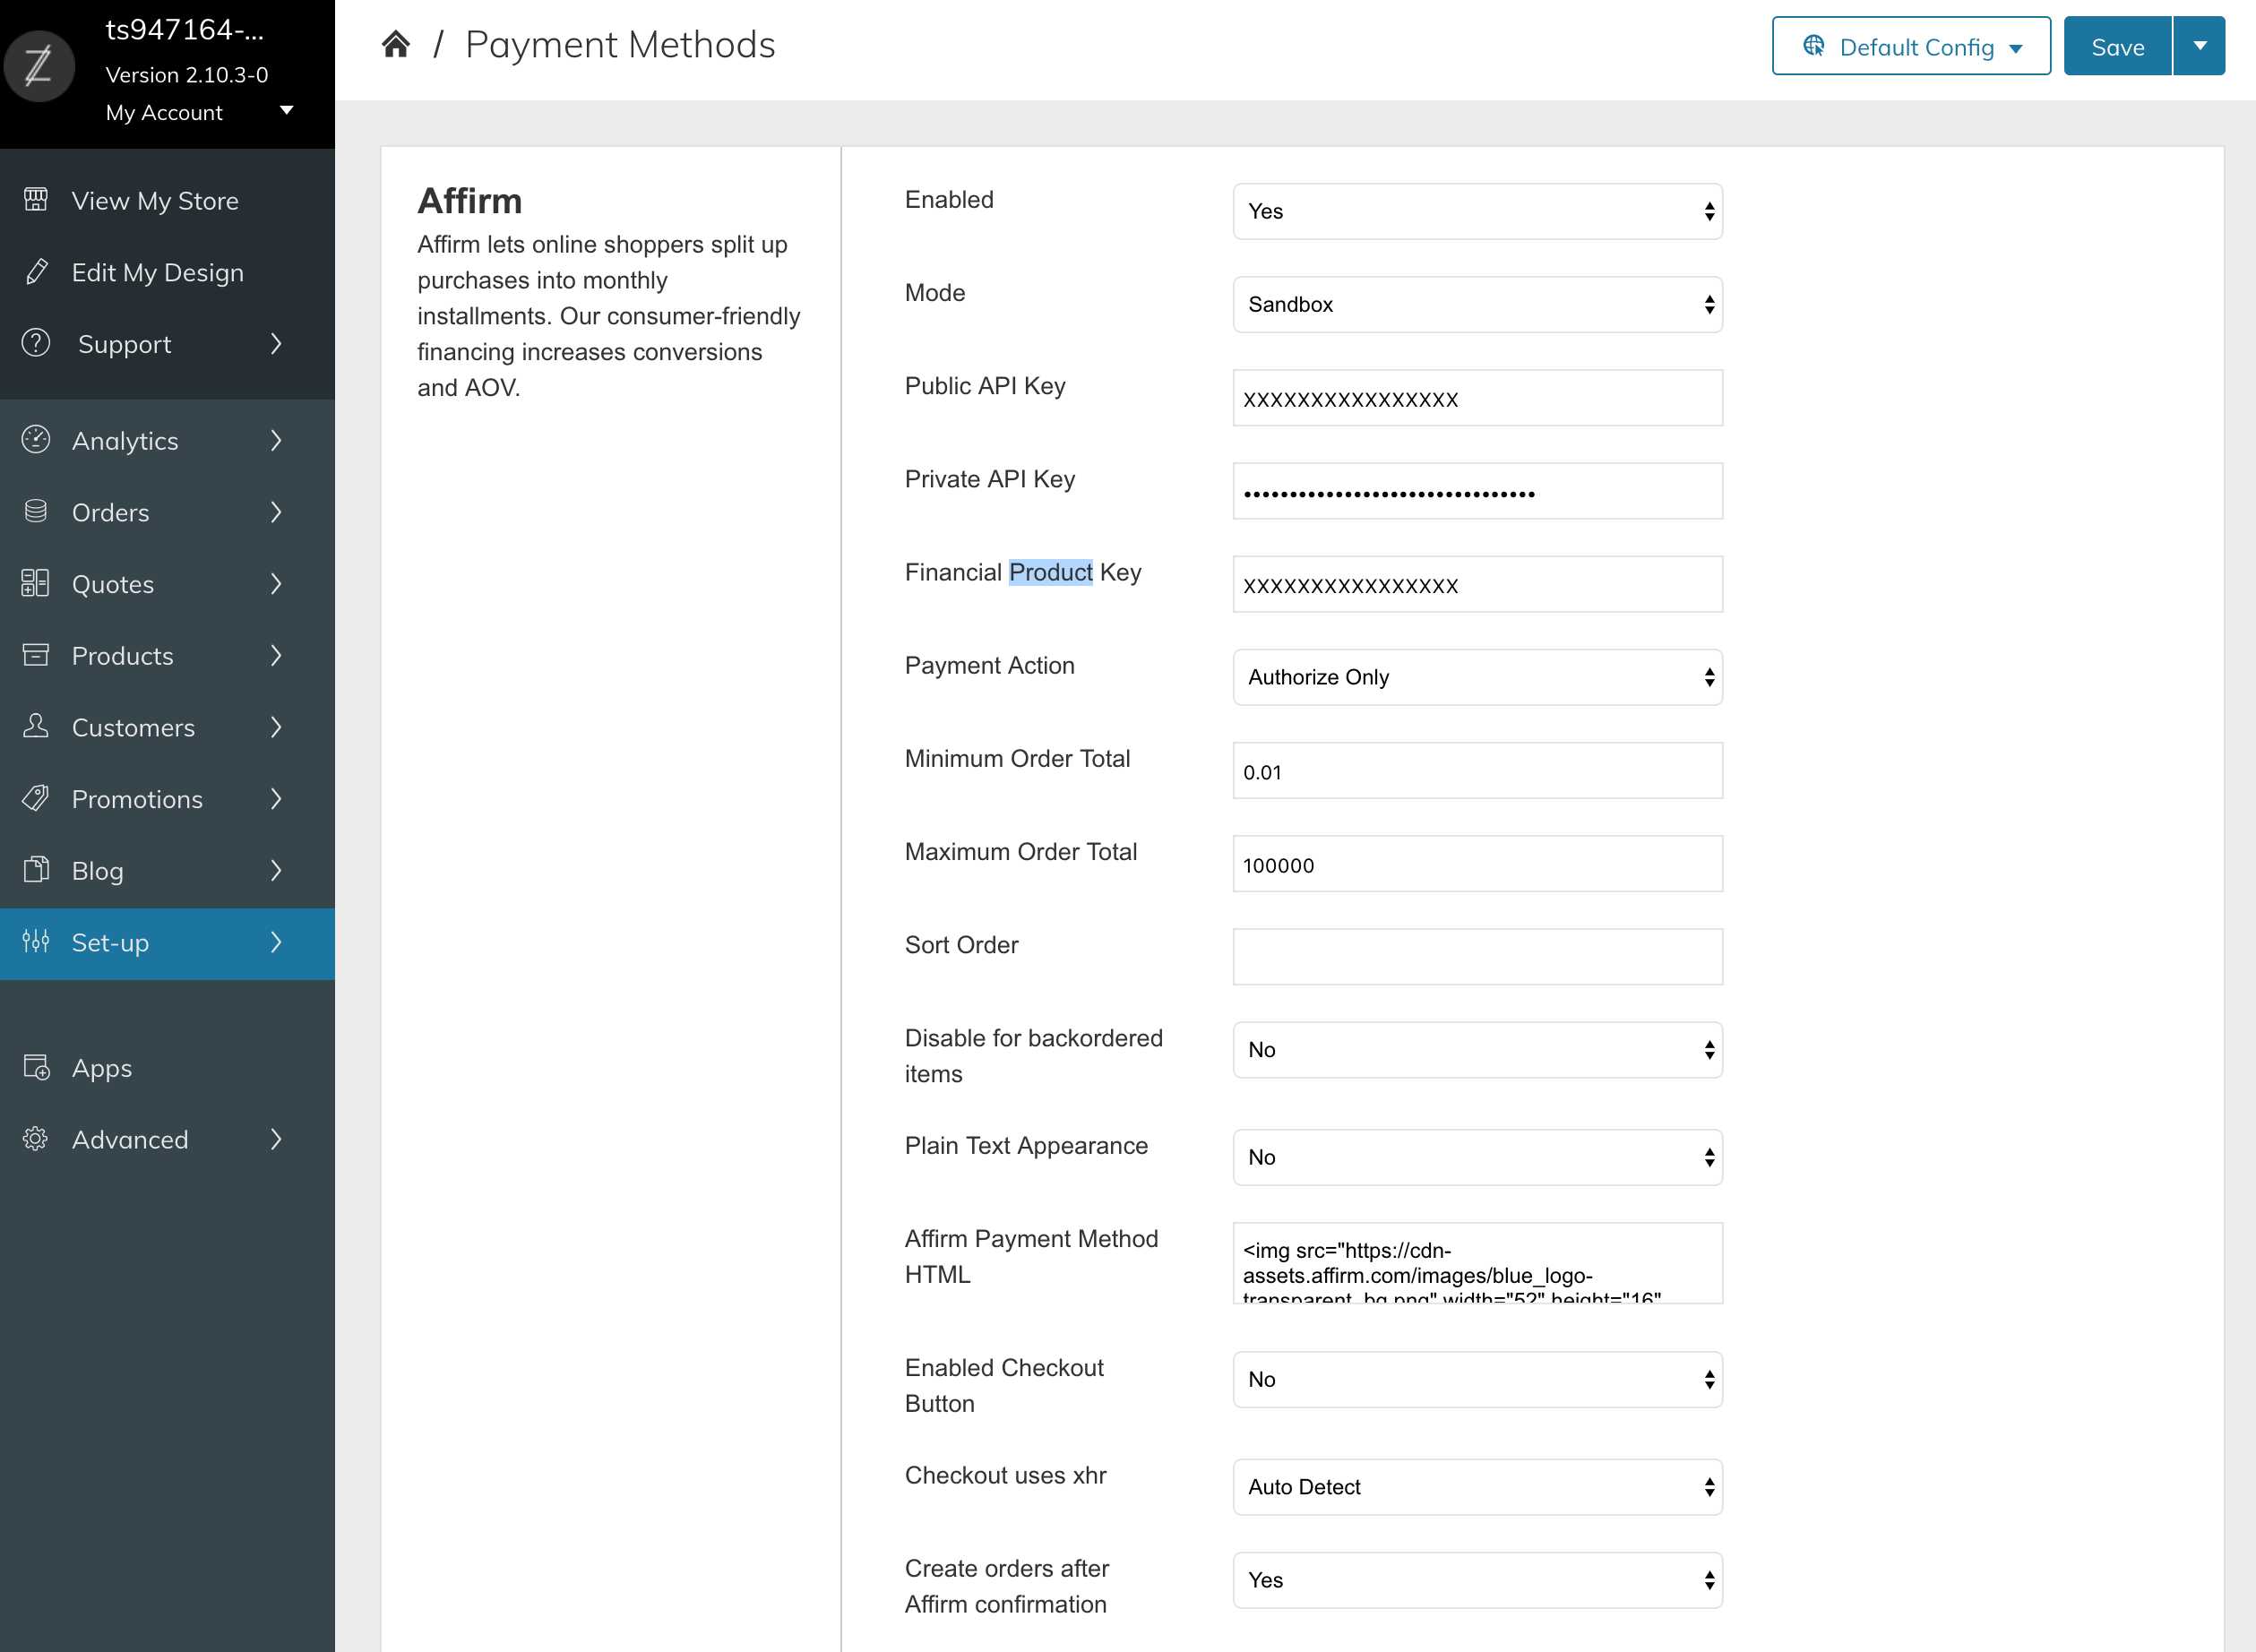Click the Analytics gauge icon
The height and width of the screenshot is (1652, 2256).
pos(36,440)
